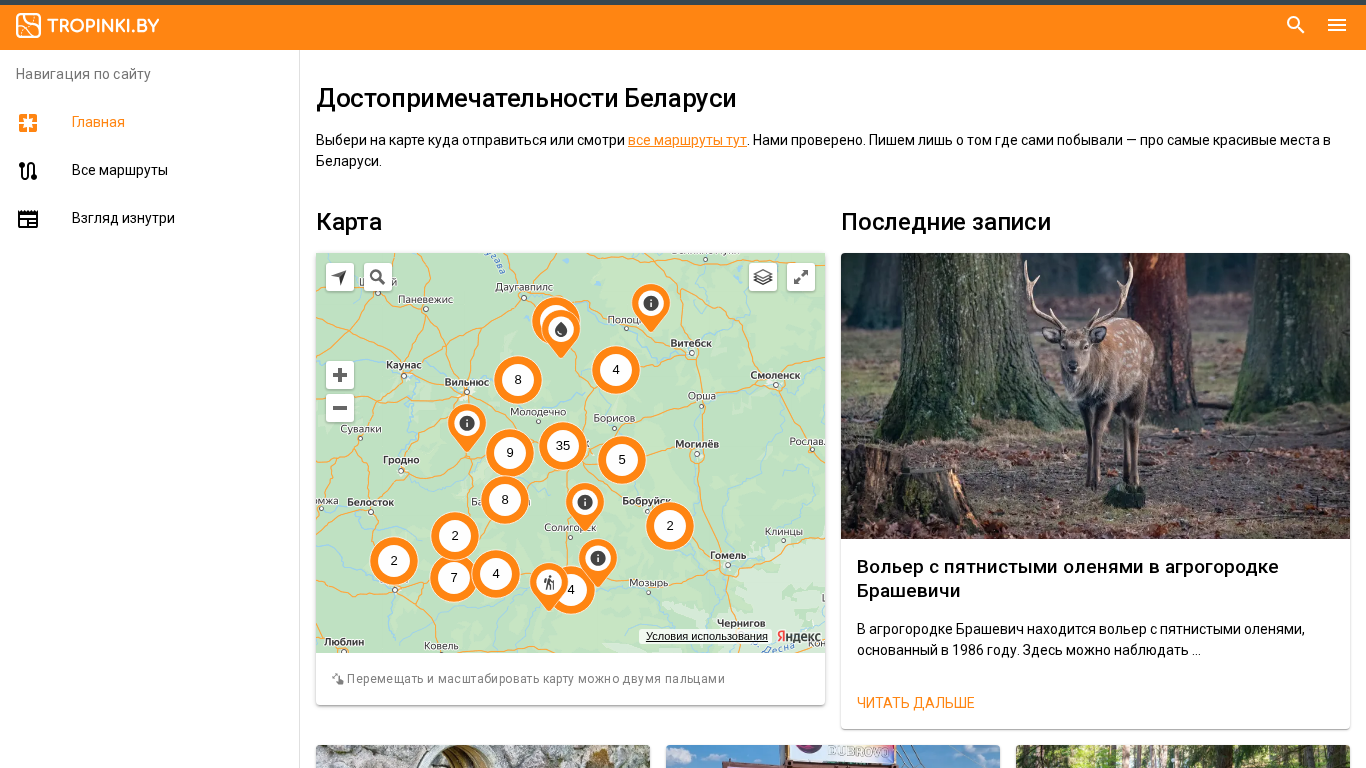The width and height of the screenshot is (1366, 768).
Task: Click the water drop pin marker
Action: pyautogui.click(x=561, y=330)
